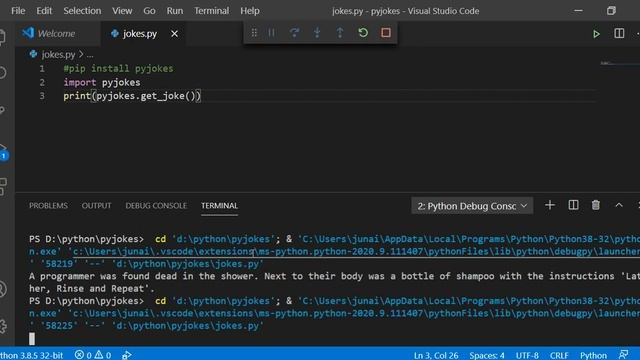Click on the '#pip install pyjokes' comment

118,69
